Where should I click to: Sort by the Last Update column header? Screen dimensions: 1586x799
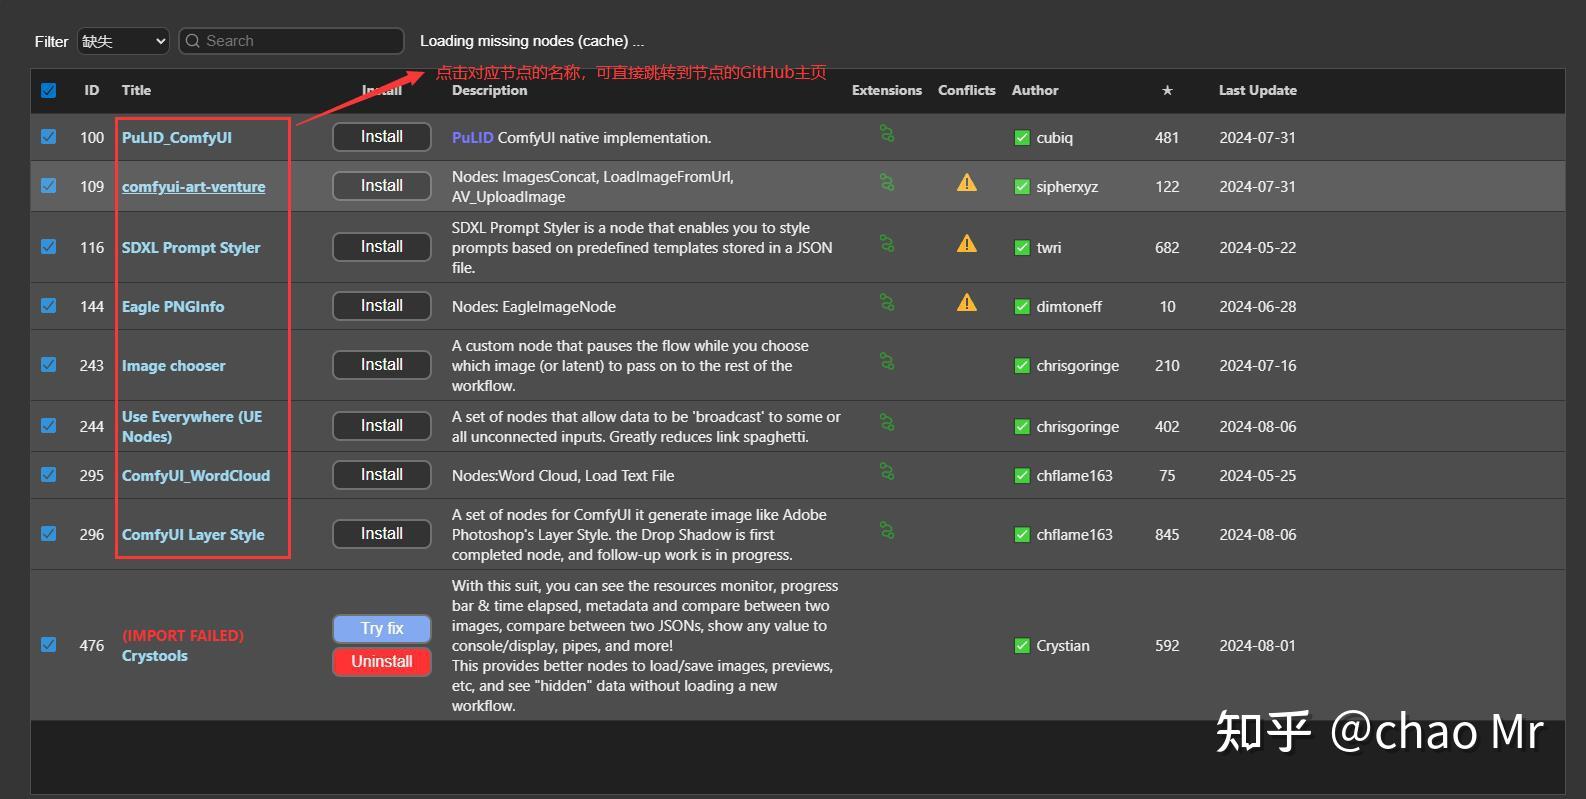click(1257, 91)
